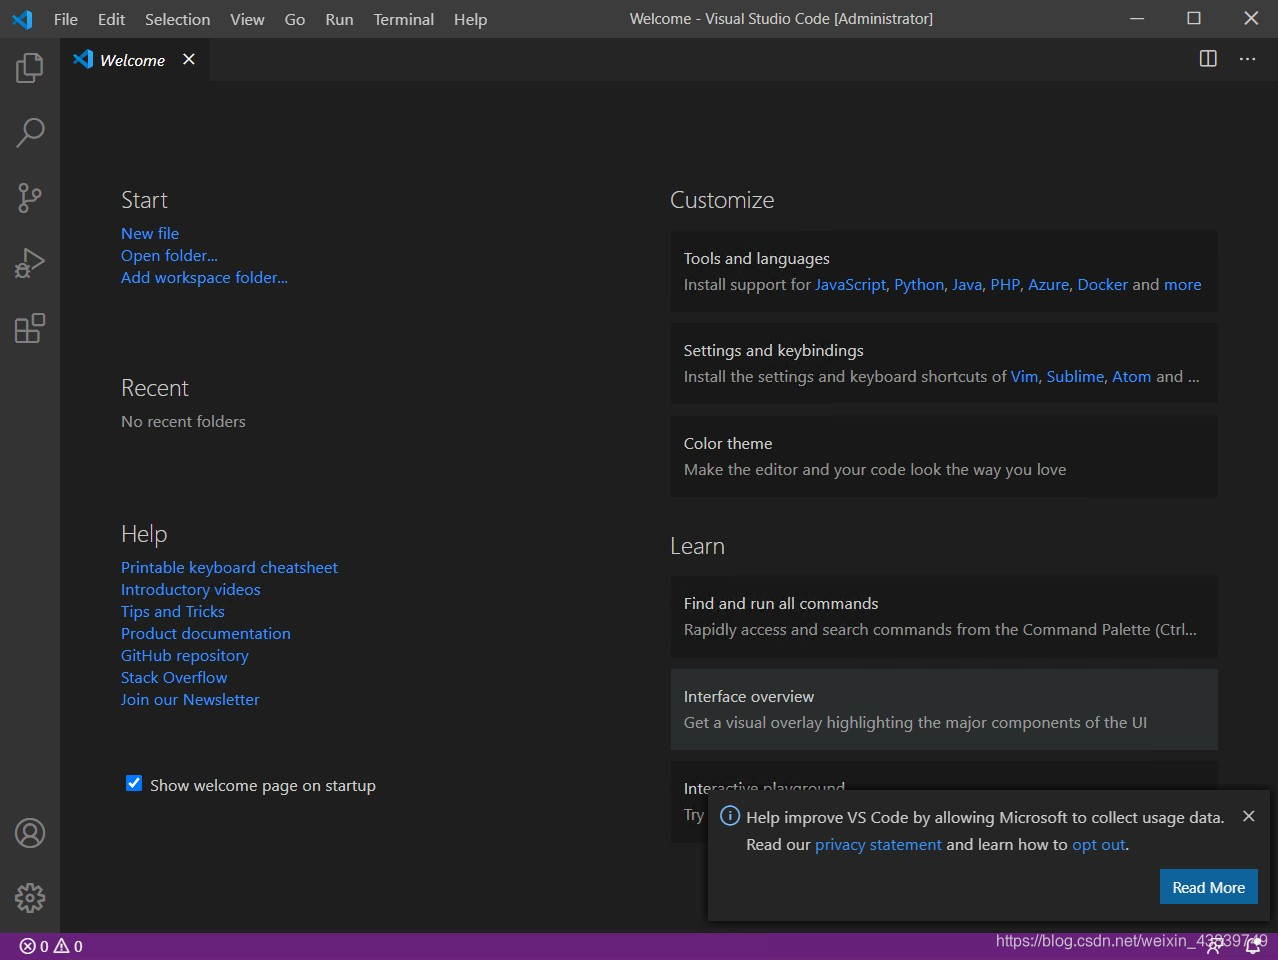Click the errors and warnings status item
1278x960 pixels.
tap(51, 946)
